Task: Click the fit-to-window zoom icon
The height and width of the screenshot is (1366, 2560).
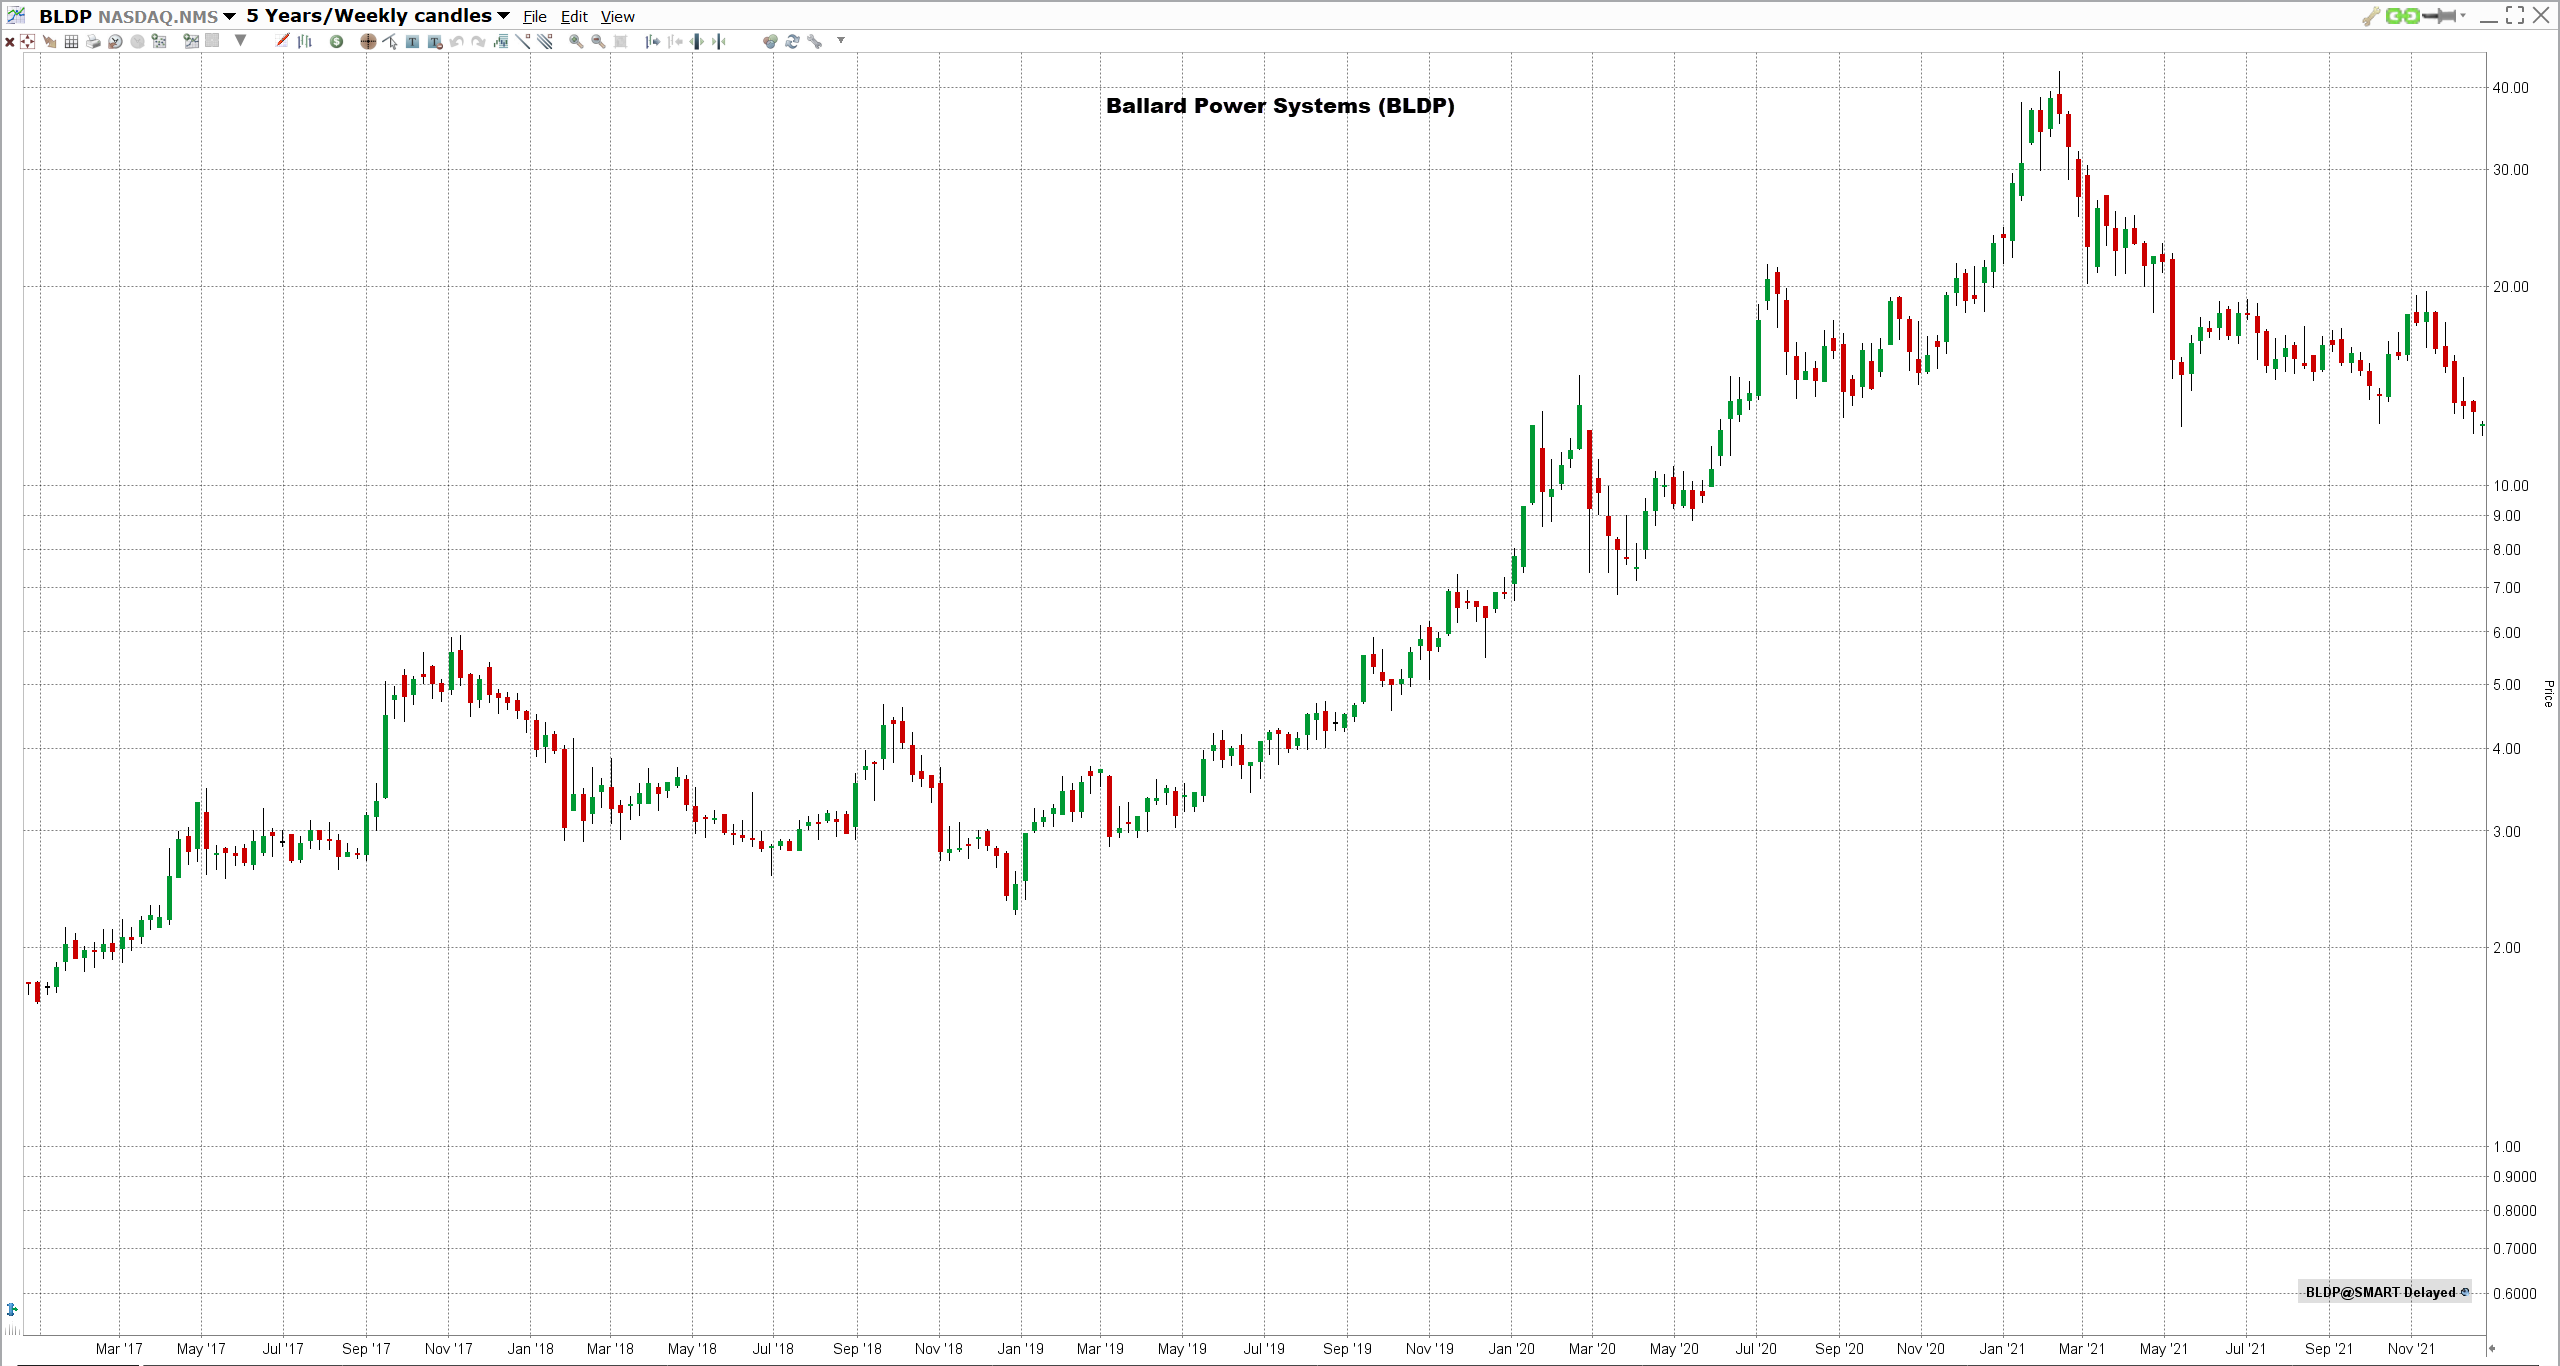Action: click(621, 42)
